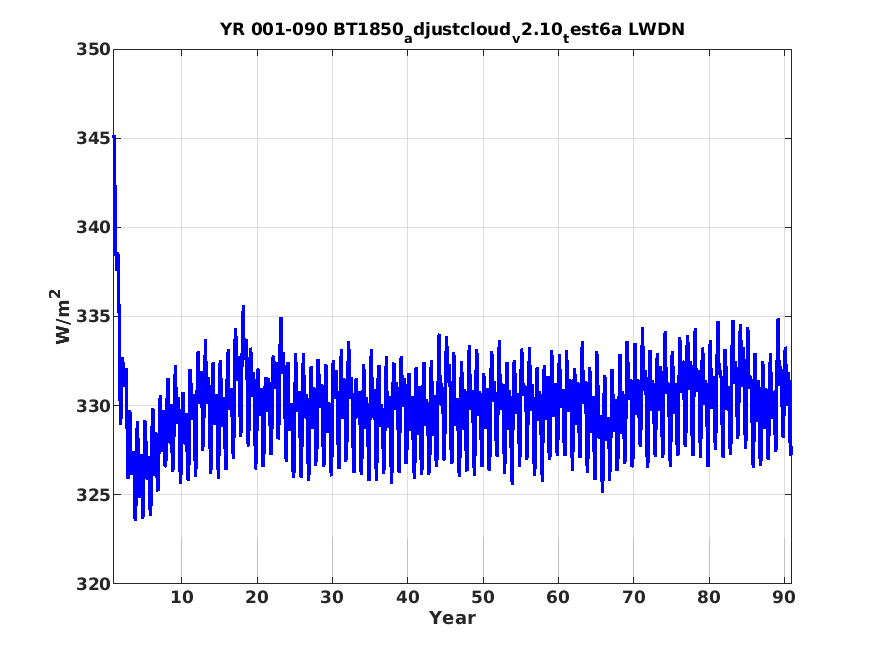Click y-axis tick label 345
875x656 pixels.
[93, 138]
